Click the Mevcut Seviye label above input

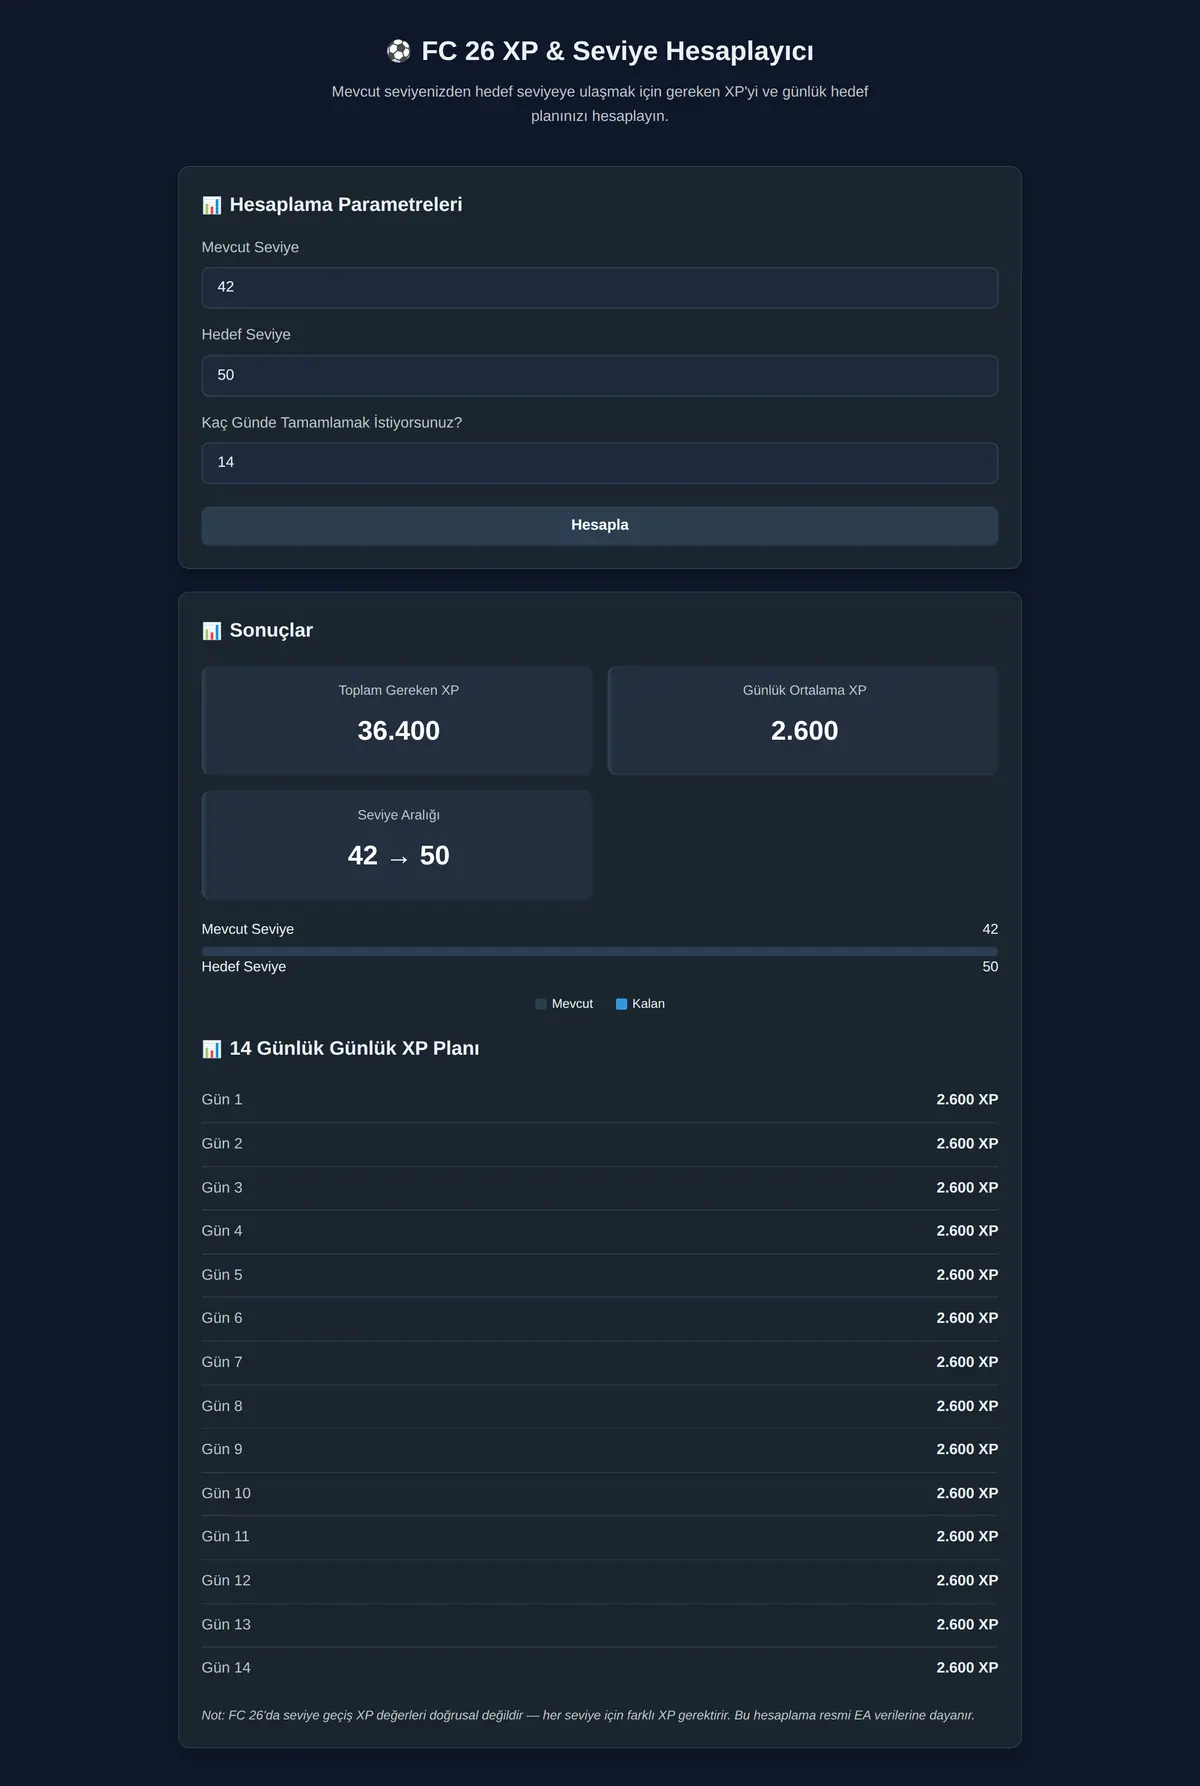point(250,247)
